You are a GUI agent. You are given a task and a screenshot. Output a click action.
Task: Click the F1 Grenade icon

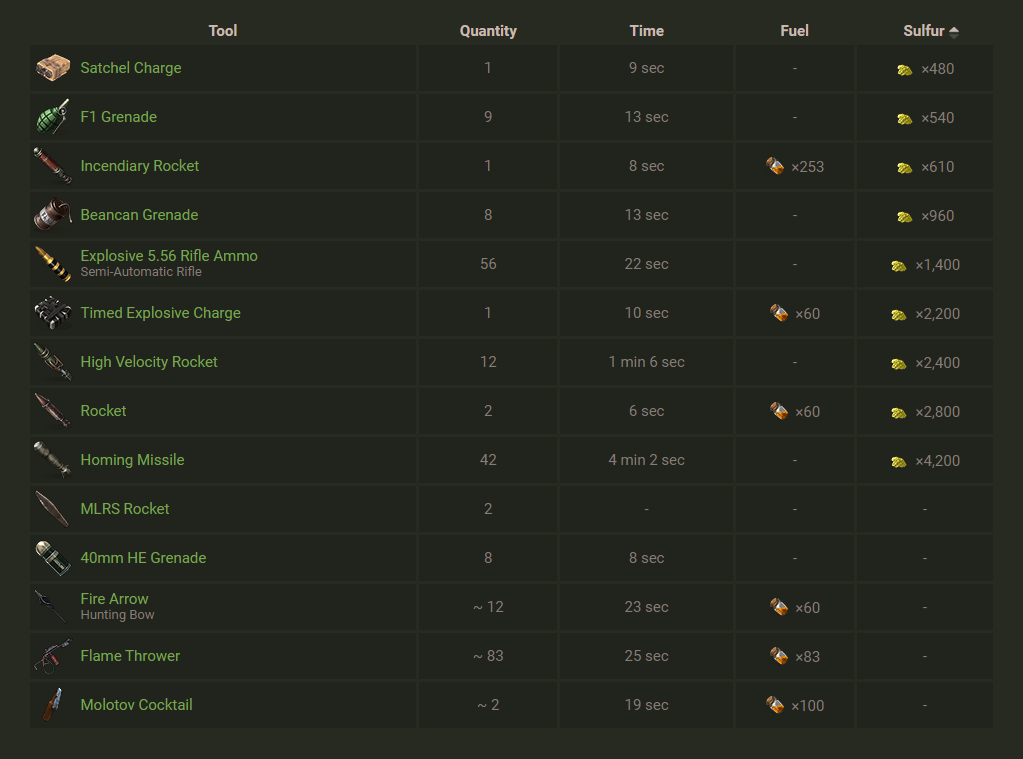click(52, 117)
